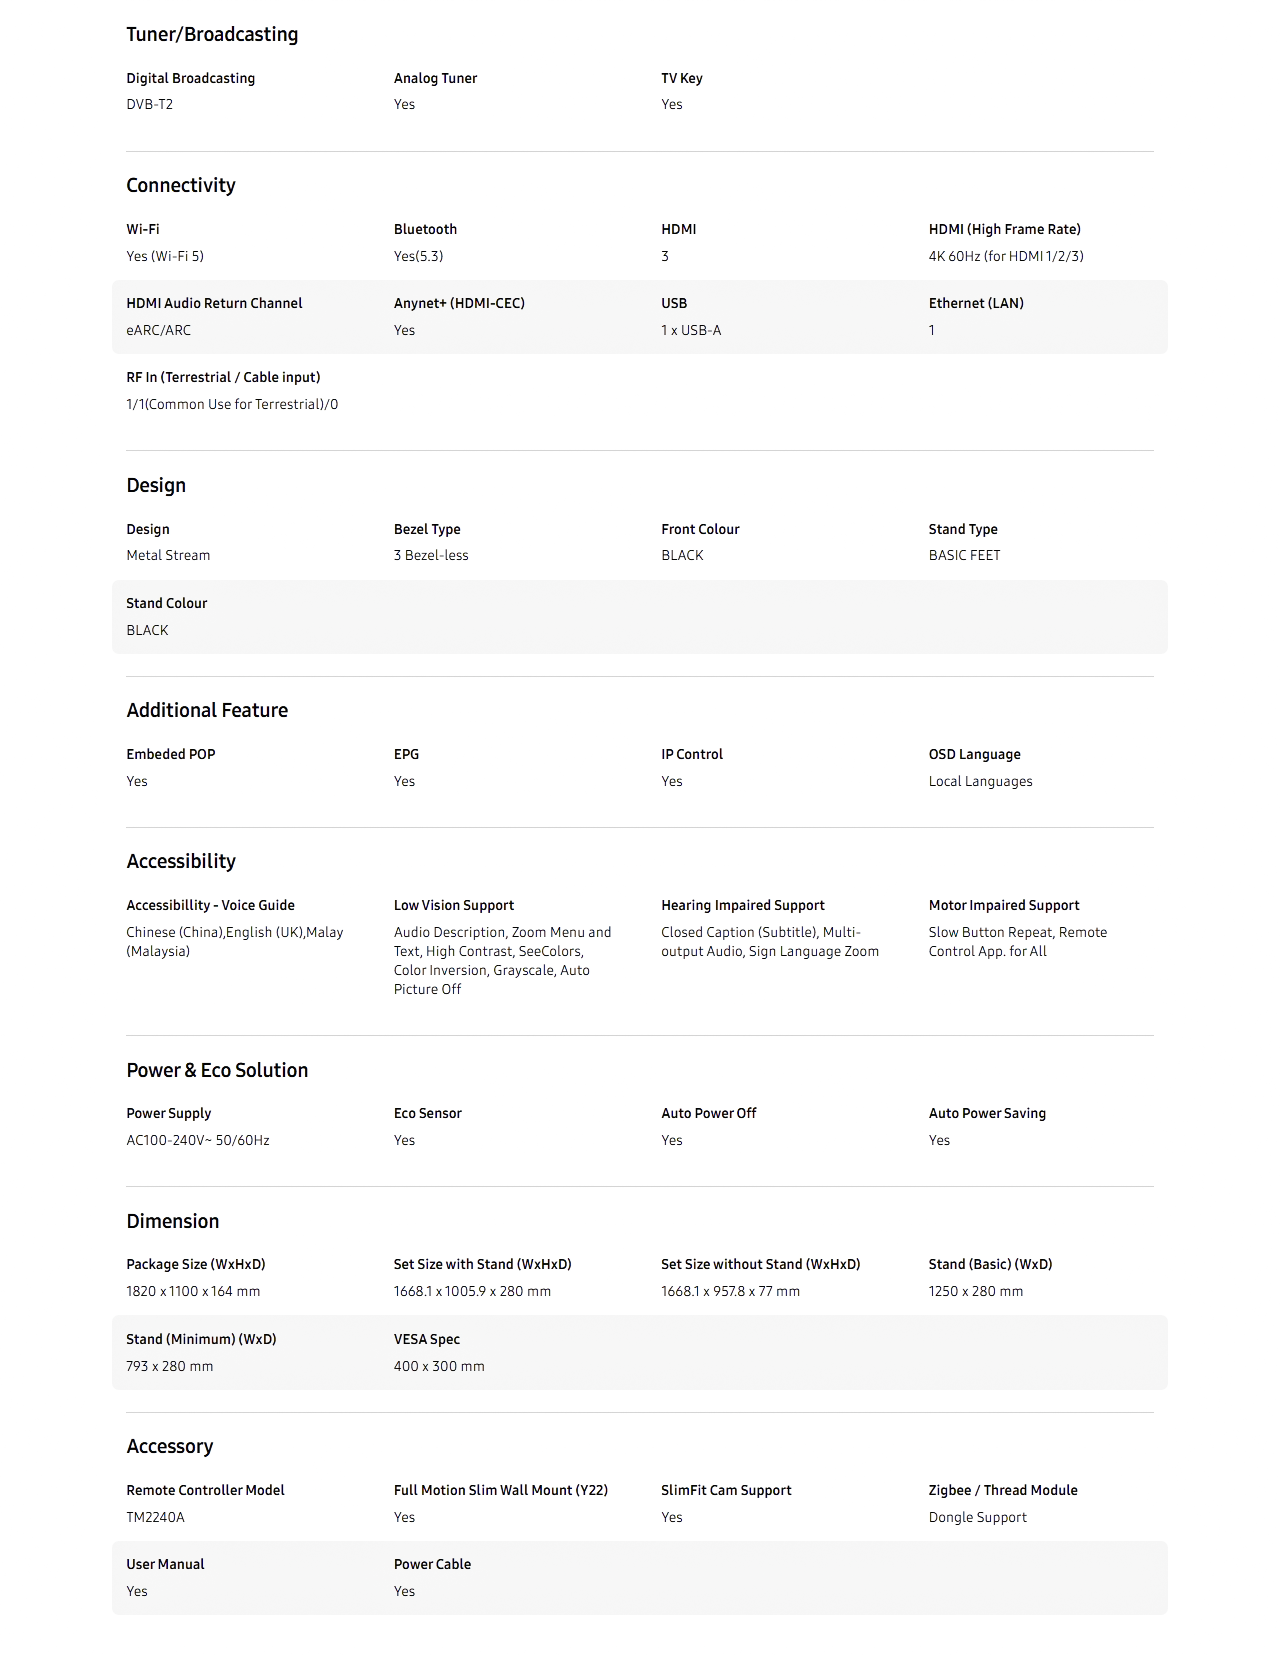This screenshot has height=1655, width=1280.
Task: Click the Metal Stream design value
Action: point(168,556)
